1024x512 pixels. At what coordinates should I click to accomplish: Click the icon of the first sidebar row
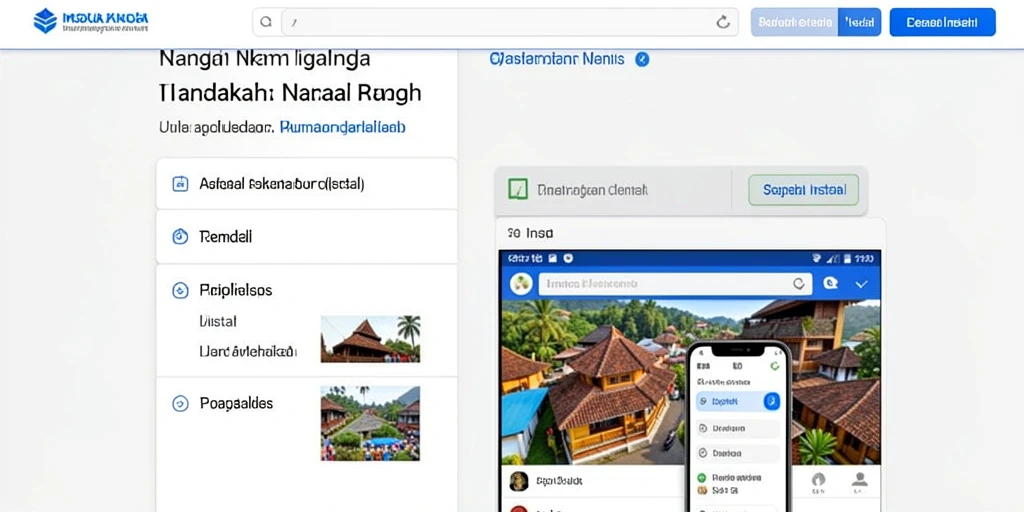180,184
